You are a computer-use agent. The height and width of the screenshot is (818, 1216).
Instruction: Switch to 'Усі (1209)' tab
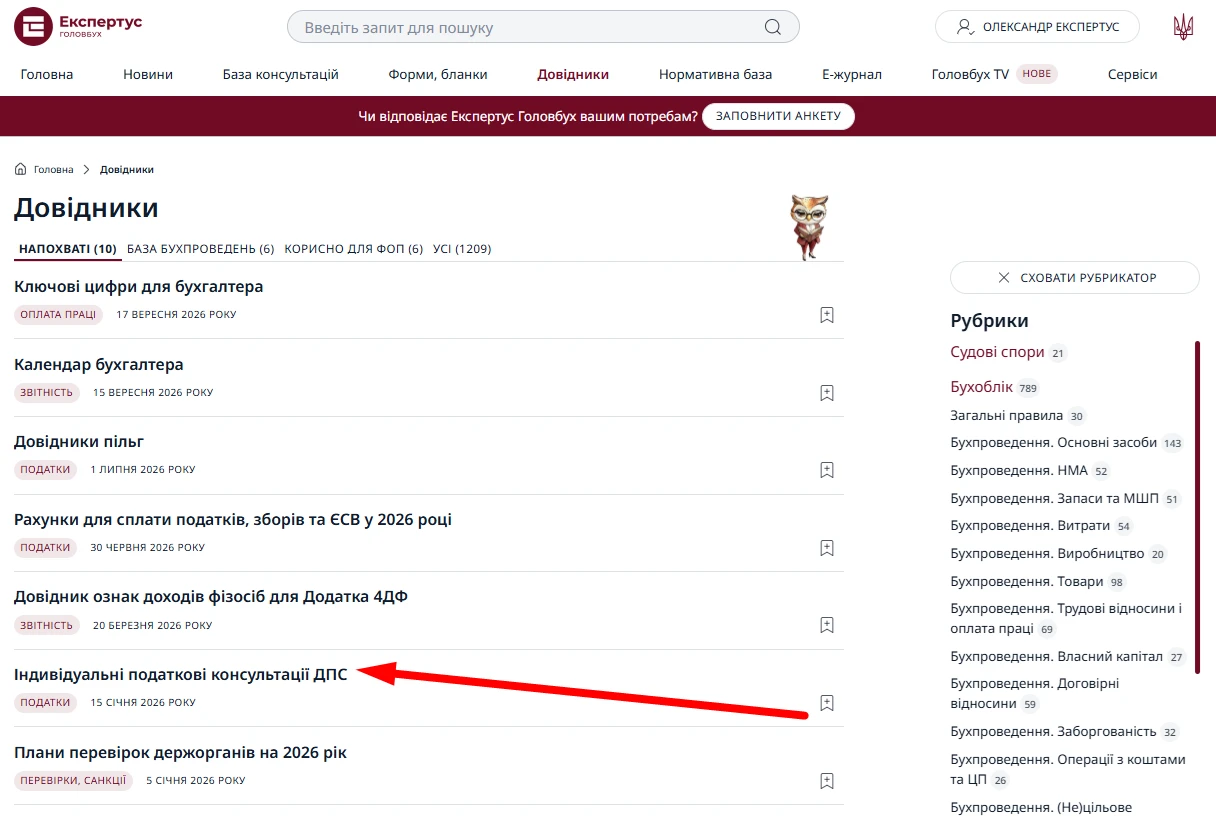tap(462, 249)
